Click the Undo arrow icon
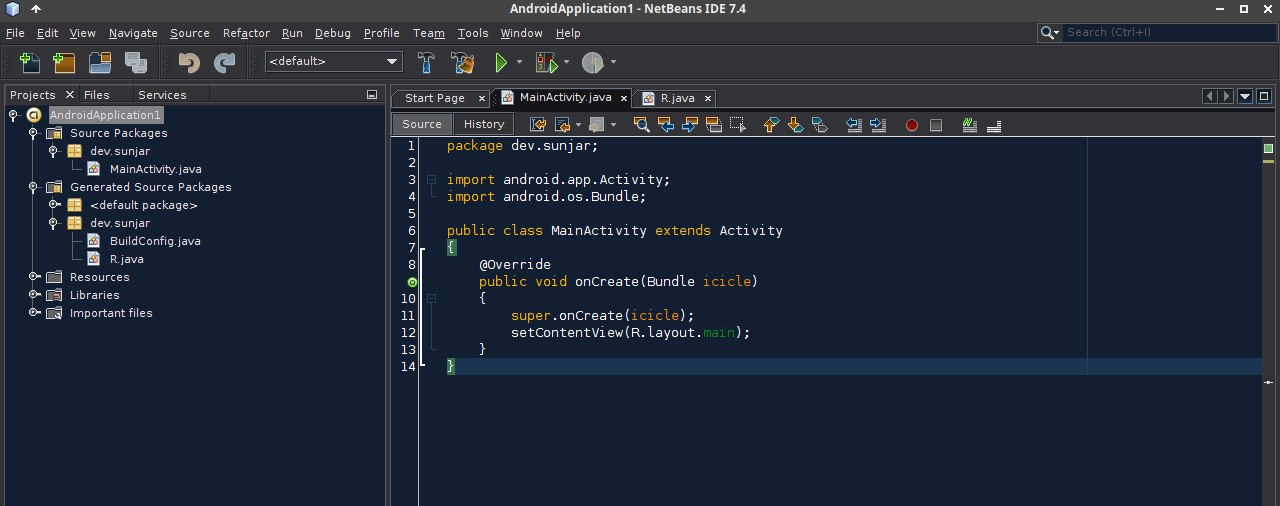 (188, 62)
